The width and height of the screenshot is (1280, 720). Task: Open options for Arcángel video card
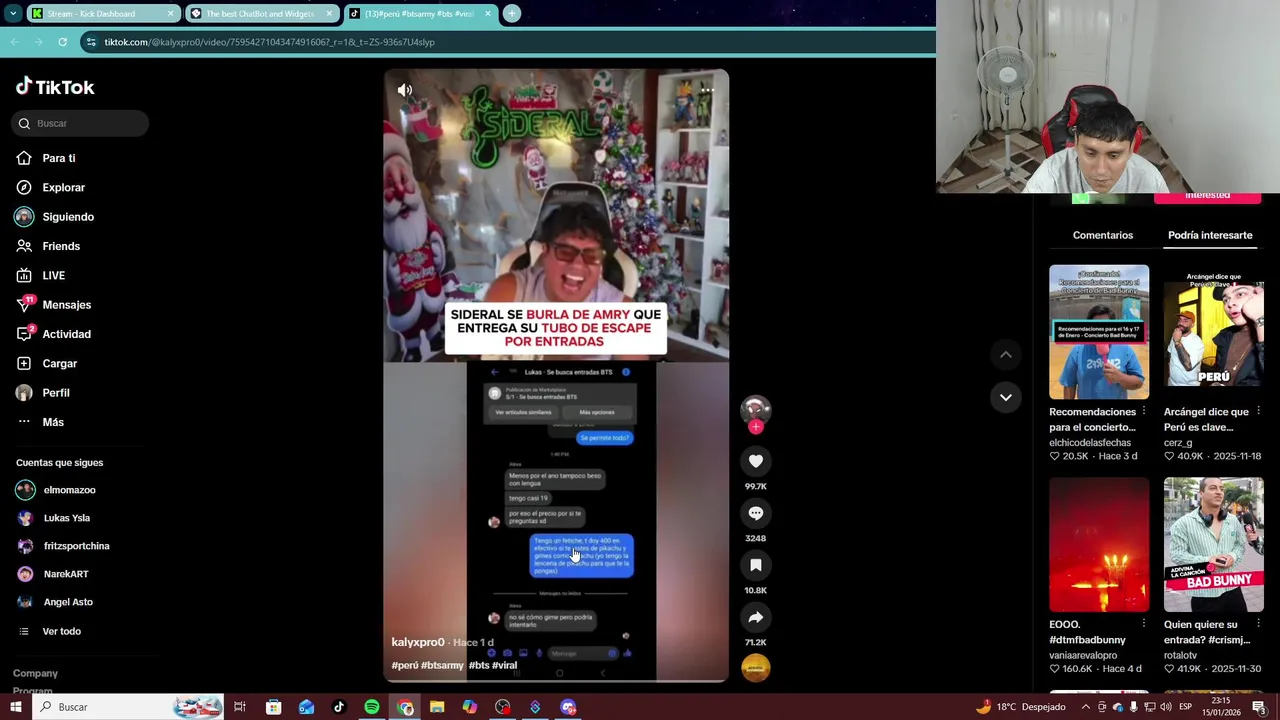coord(1258,411)
